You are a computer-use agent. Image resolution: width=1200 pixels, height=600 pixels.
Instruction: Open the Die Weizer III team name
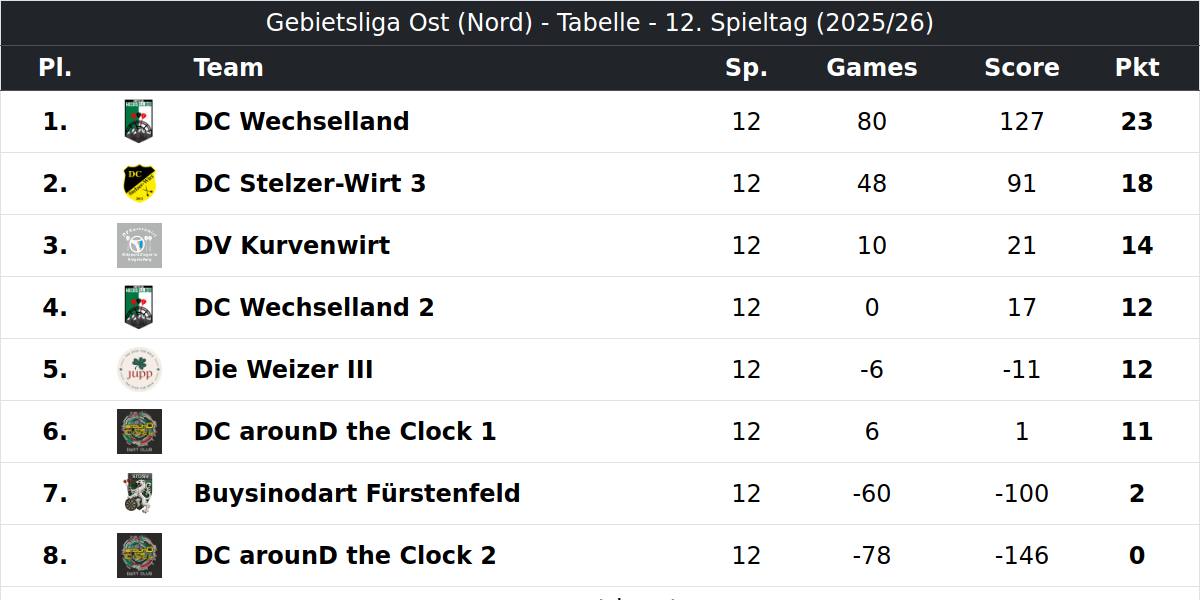click(284, 369)
